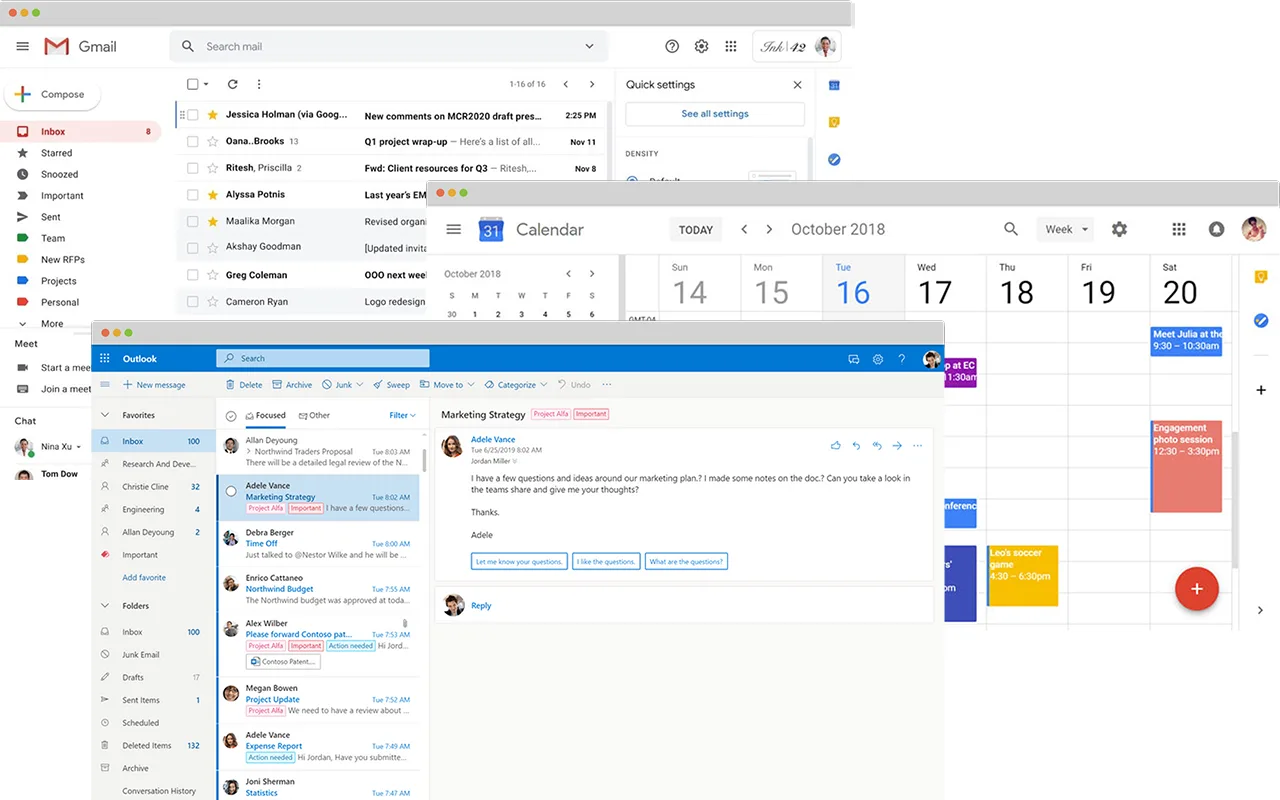Click the Gmail Compose button
The height and width of the screenshot is (800, 1280).
[54, 94]
